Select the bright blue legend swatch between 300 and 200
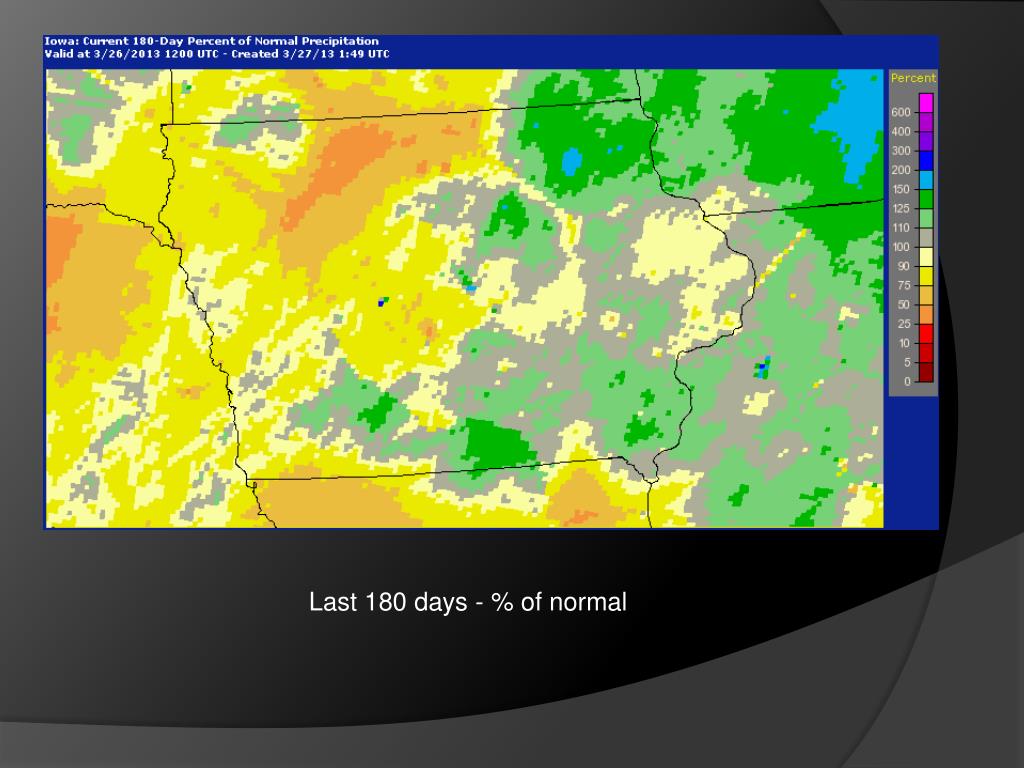 (x=926, y=160)
